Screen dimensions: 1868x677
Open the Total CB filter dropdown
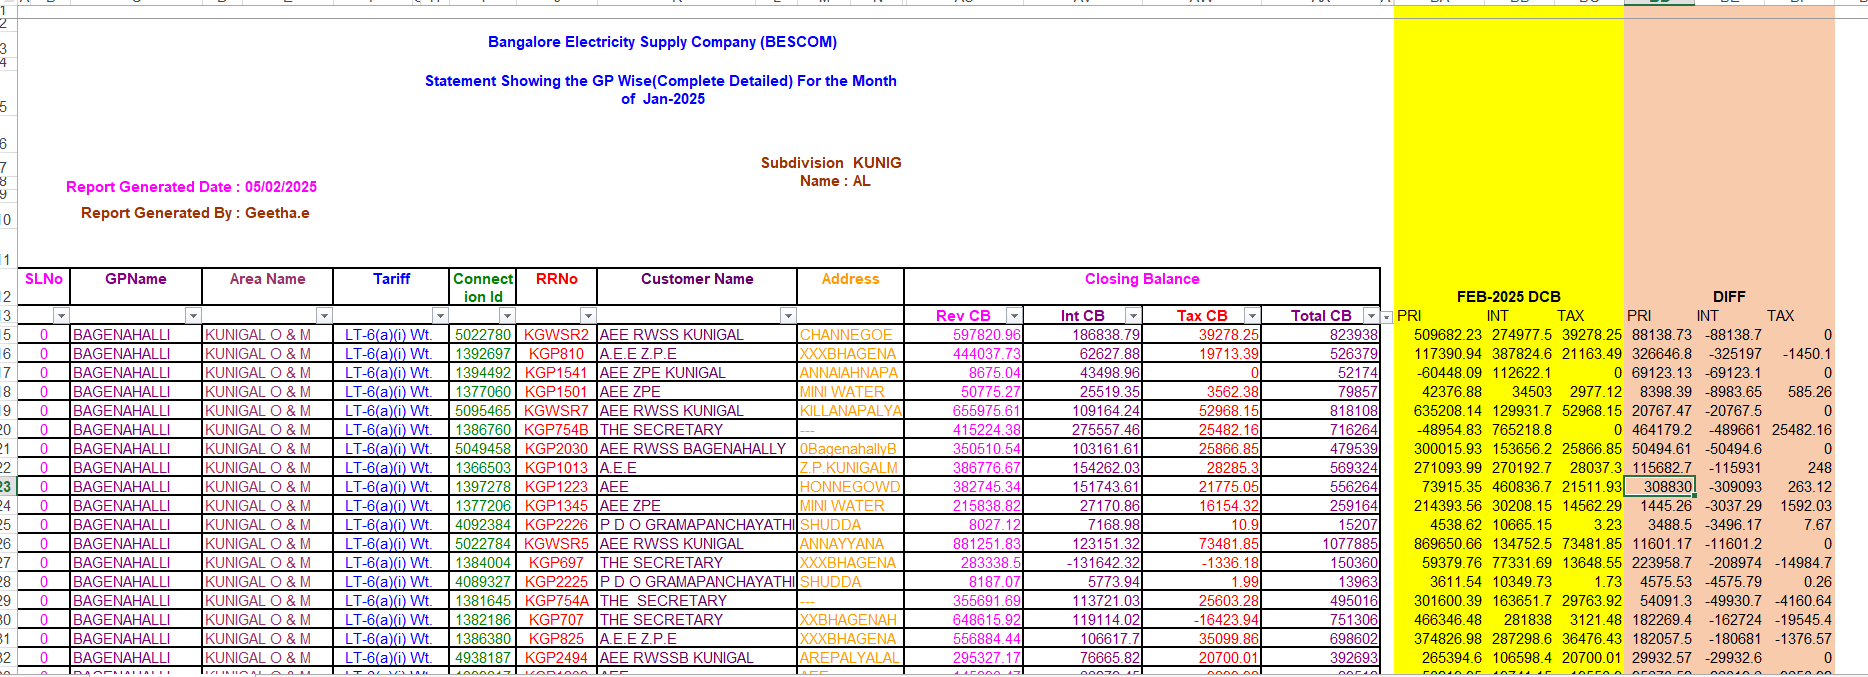(1371, 316)
